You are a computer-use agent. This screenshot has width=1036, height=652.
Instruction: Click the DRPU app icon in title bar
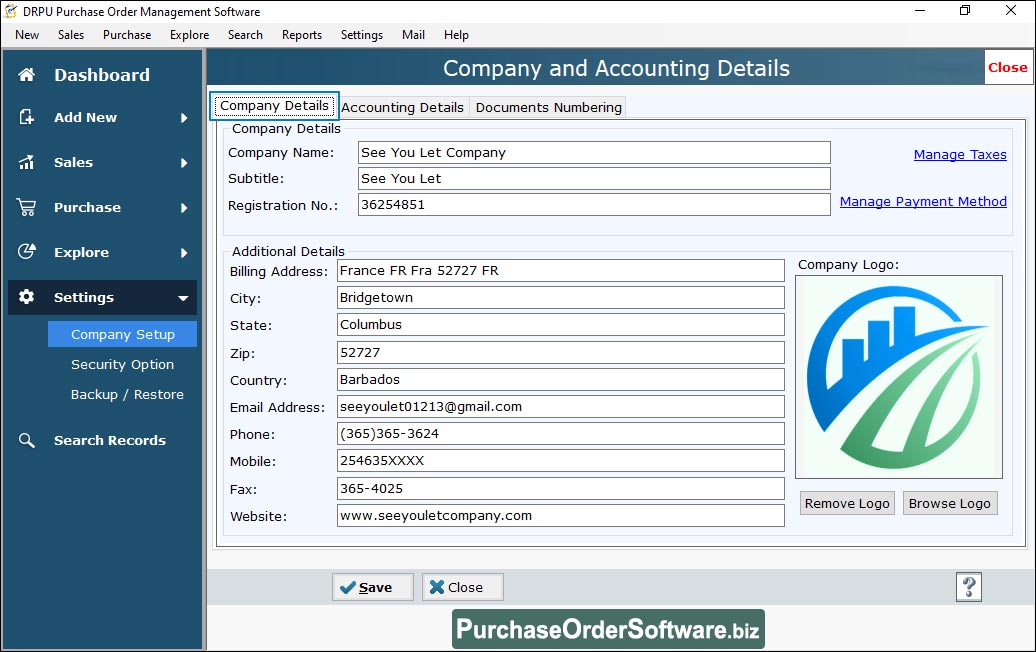click(11, 11)
